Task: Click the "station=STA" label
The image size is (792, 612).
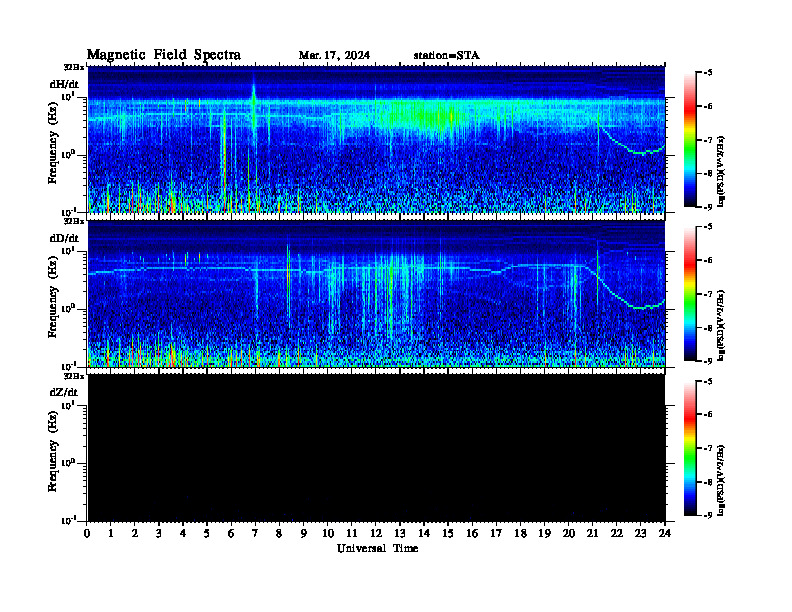Action: coord(446,56)
